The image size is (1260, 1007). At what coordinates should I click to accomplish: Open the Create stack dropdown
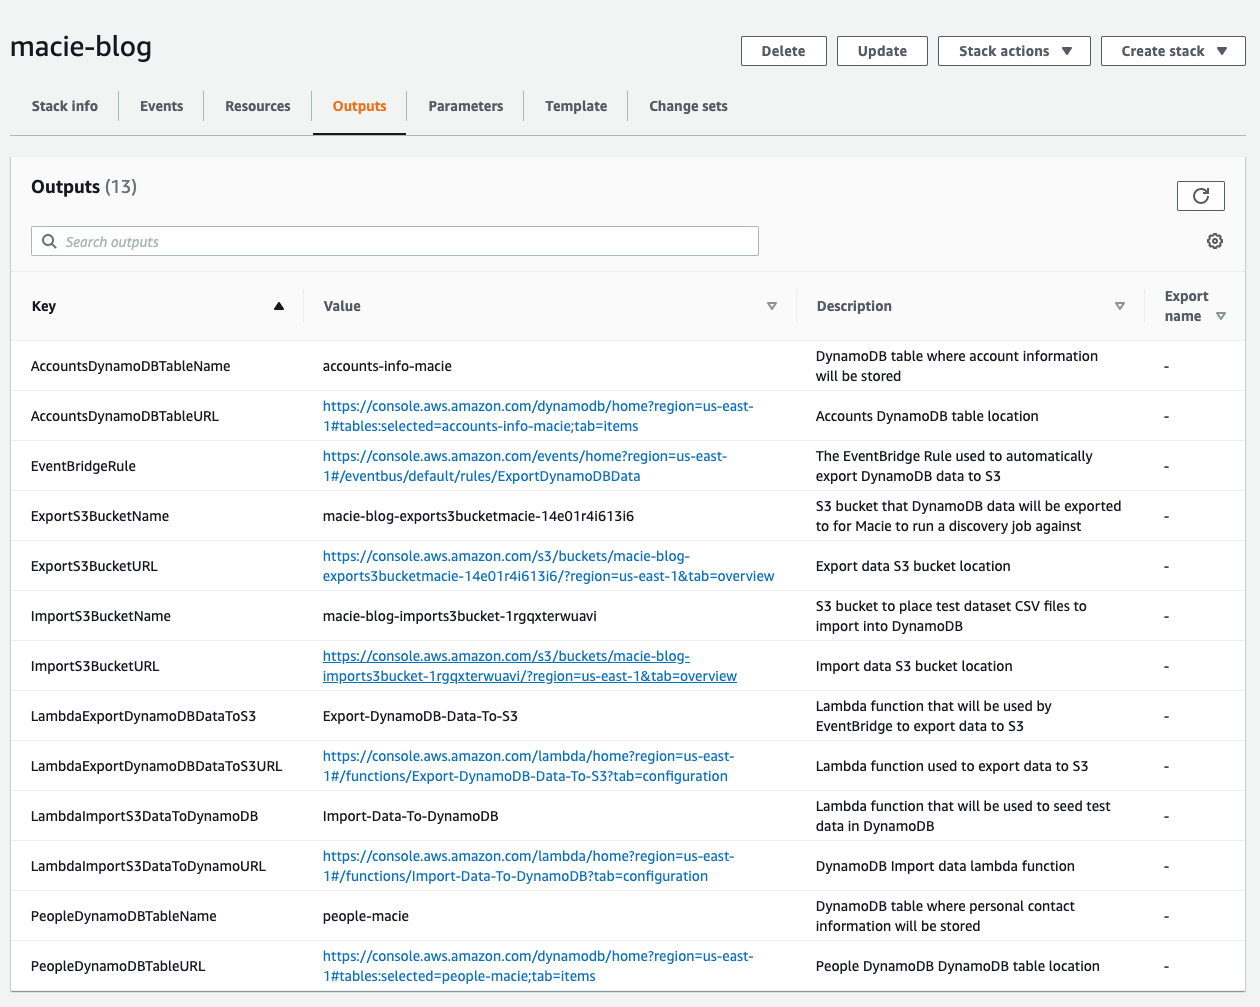[1173, 51]
